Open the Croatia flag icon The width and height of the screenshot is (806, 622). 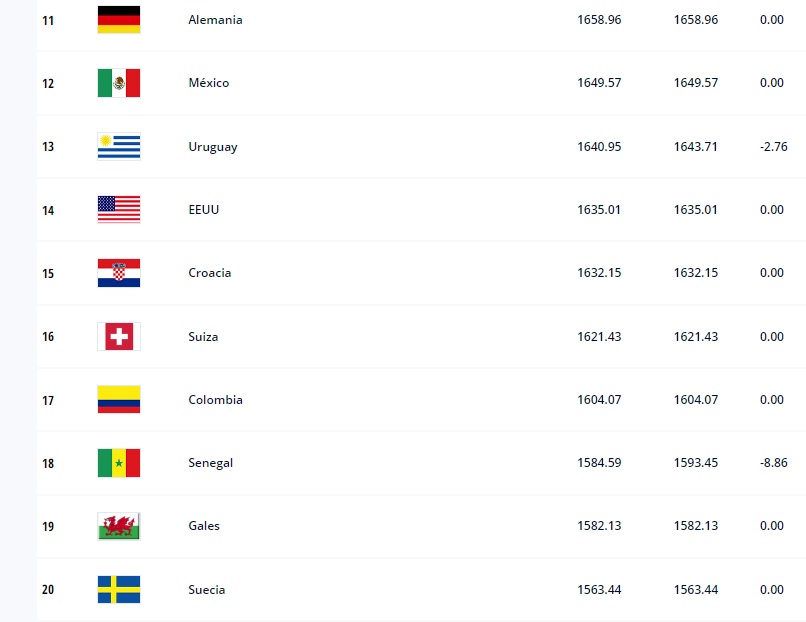[119, 273]
